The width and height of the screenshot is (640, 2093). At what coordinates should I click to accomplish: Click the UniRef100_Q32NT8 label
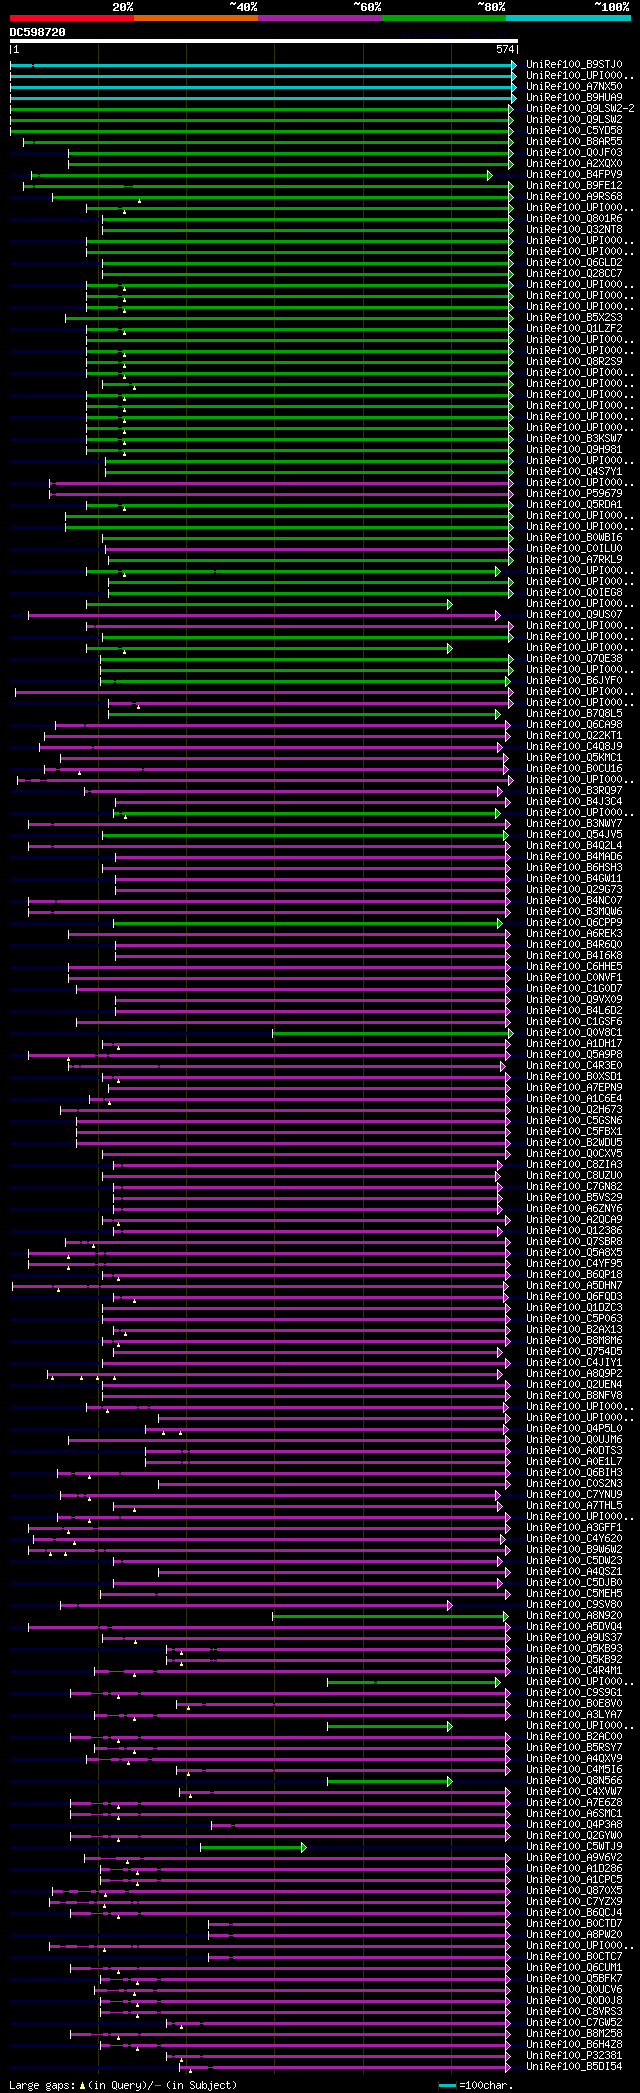click(x=574, y=230)
